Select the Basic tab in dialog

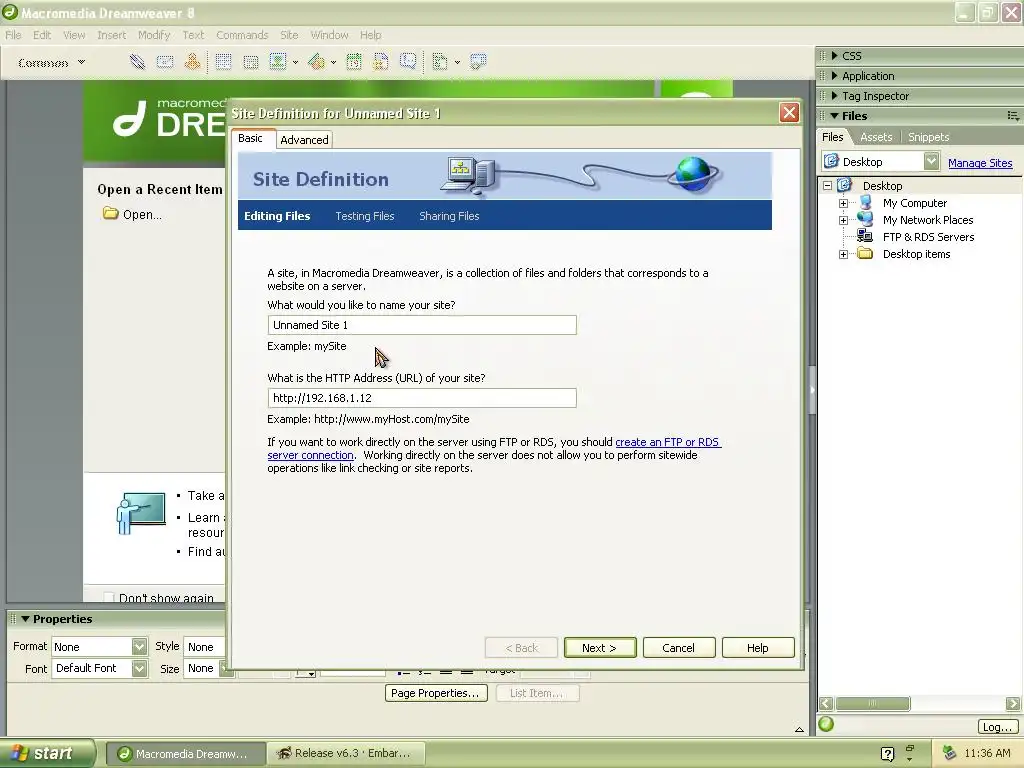point(250,138)
